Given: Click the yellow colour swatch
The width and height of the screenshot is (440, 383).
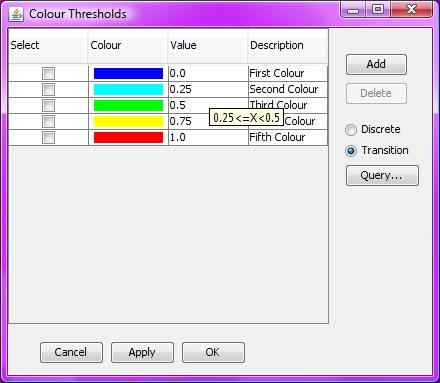Looking at the screenshot, I should (128, 121).
